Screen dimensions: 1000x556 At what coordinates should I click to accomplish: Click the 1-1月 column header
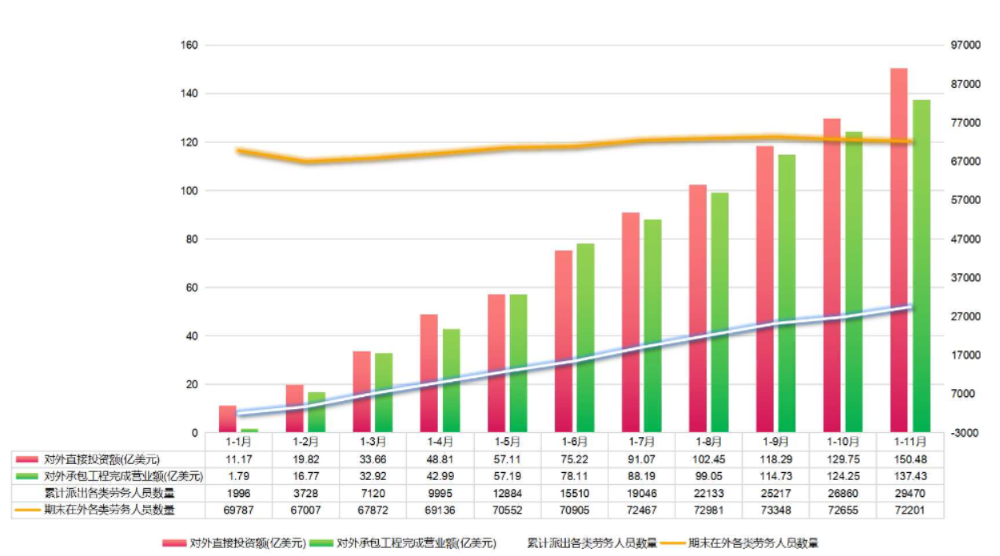237,441
